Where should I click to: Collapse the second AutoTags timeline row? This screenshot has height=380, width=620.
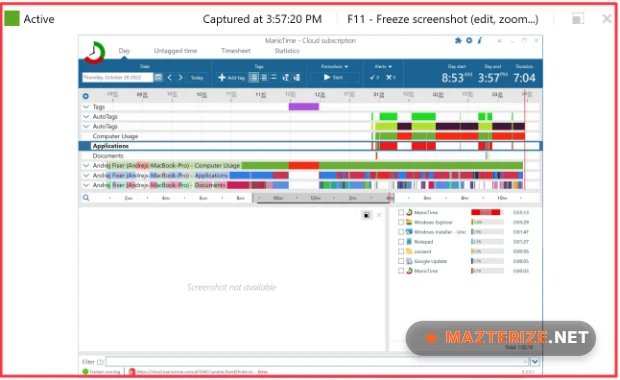[86, 126]
